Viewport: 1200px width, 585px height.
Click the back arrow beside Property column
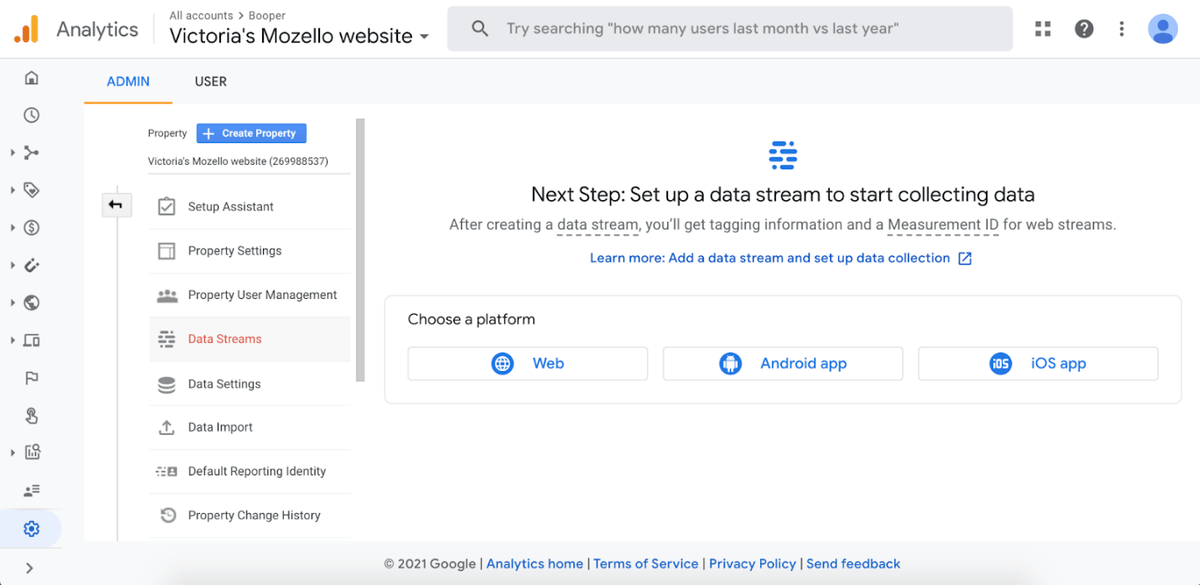click(x=116, y=205)
